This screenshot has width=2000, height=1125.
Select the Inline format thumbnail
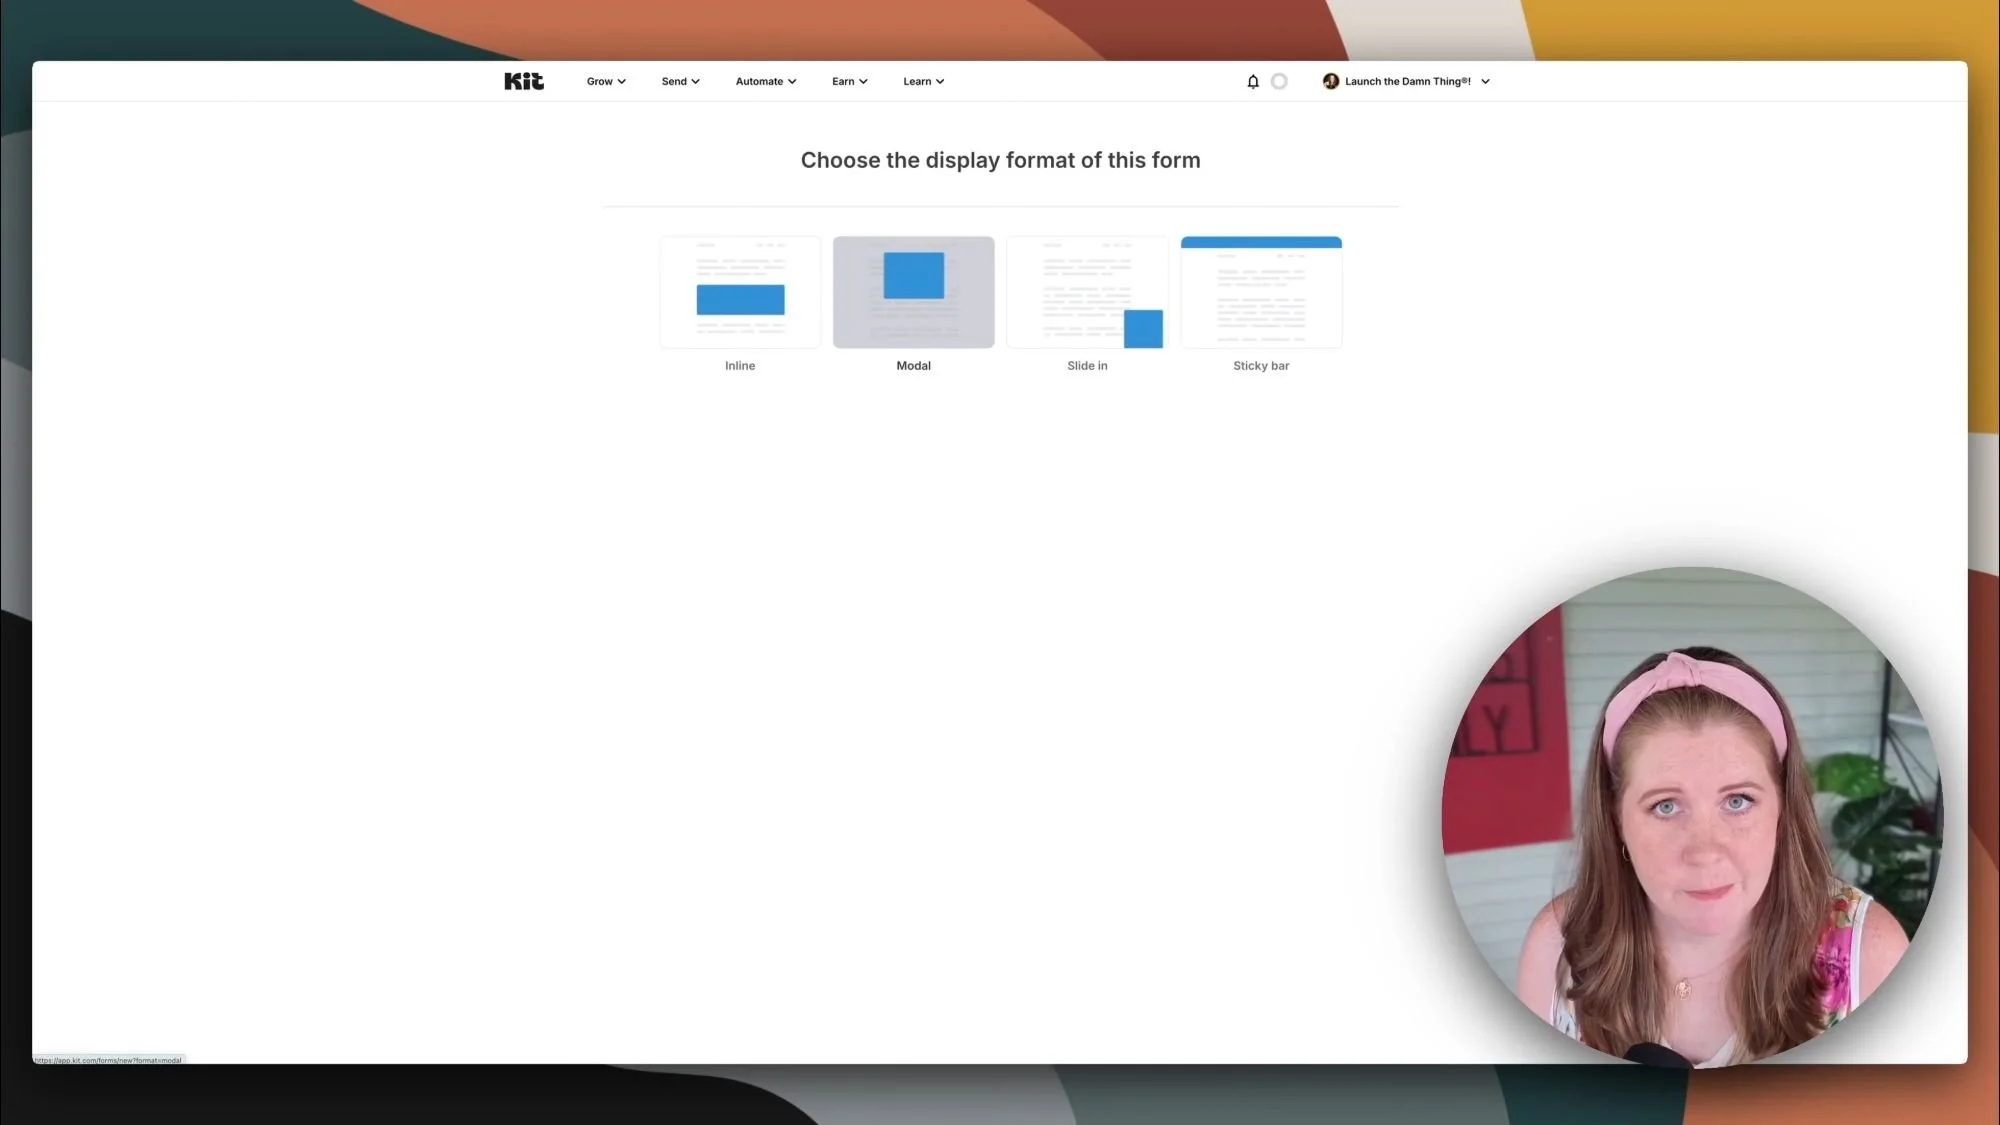coord(740,292)
